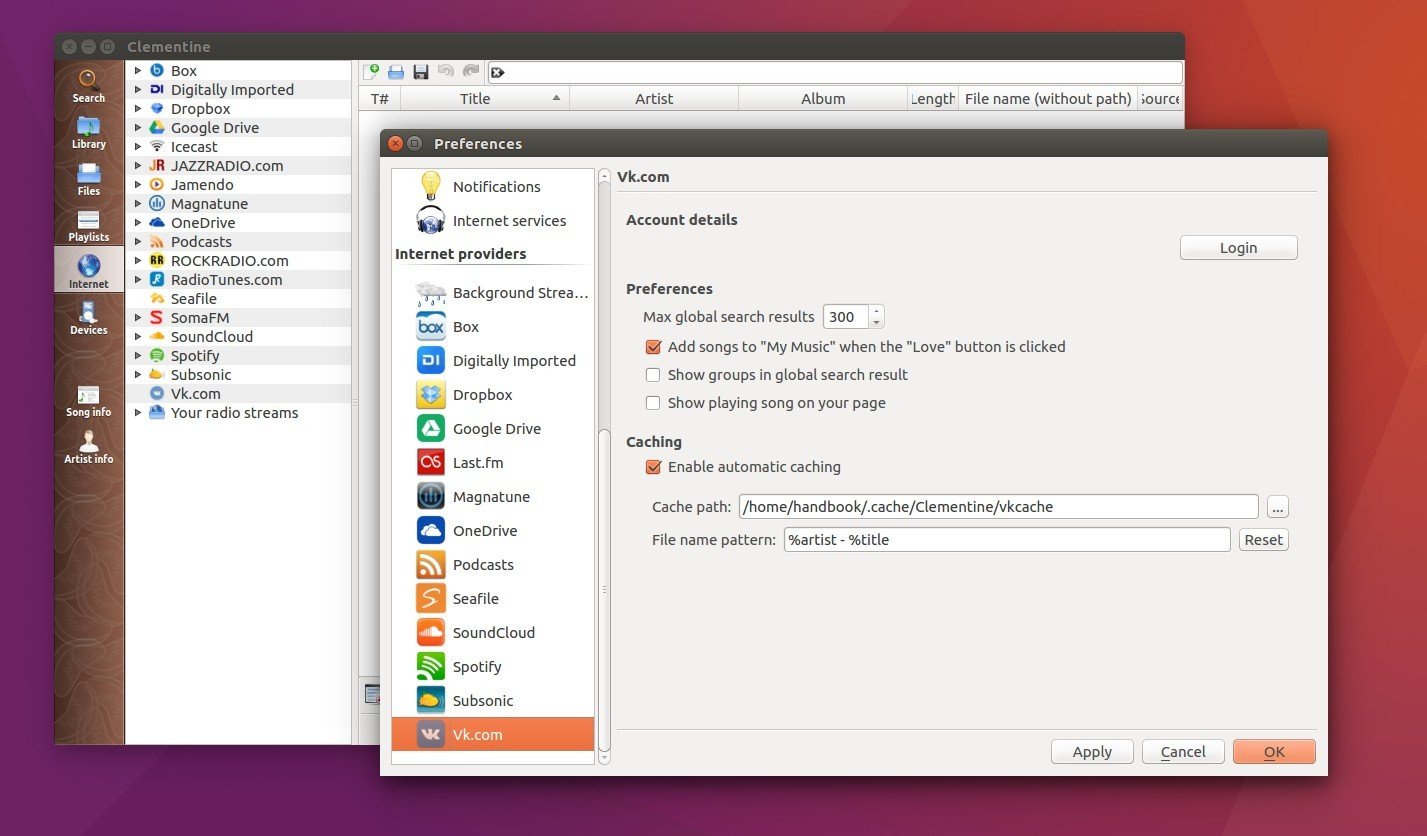Screen dimensions: 1427x836
Task: Expand the SomaFM tree node
Action: tap(139, 318)
